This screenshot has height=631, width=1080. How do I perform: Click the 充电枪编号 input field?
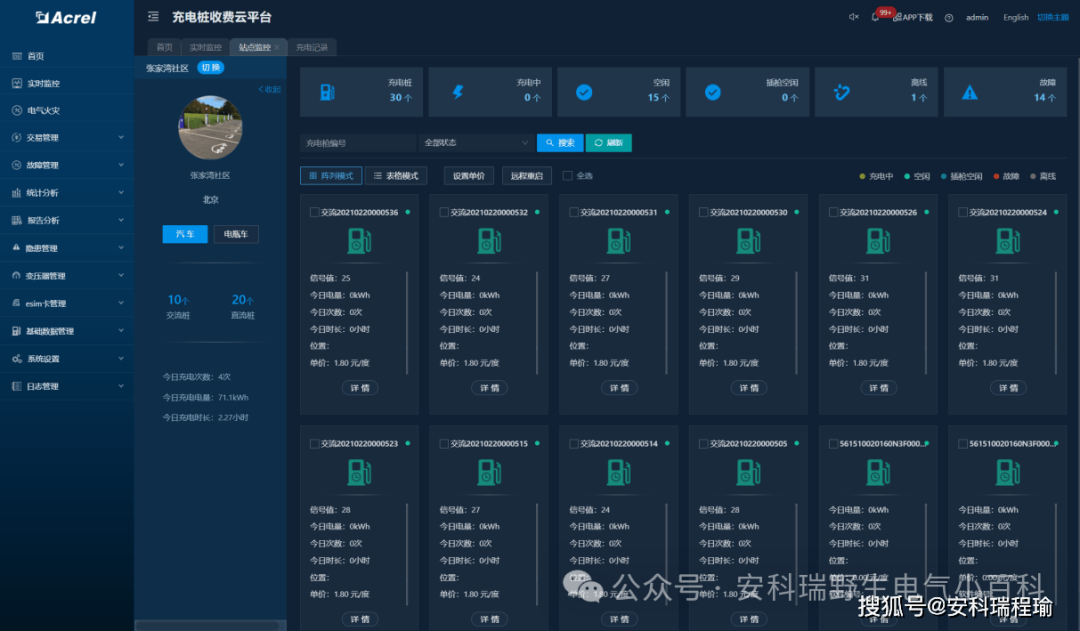point(358,143)
